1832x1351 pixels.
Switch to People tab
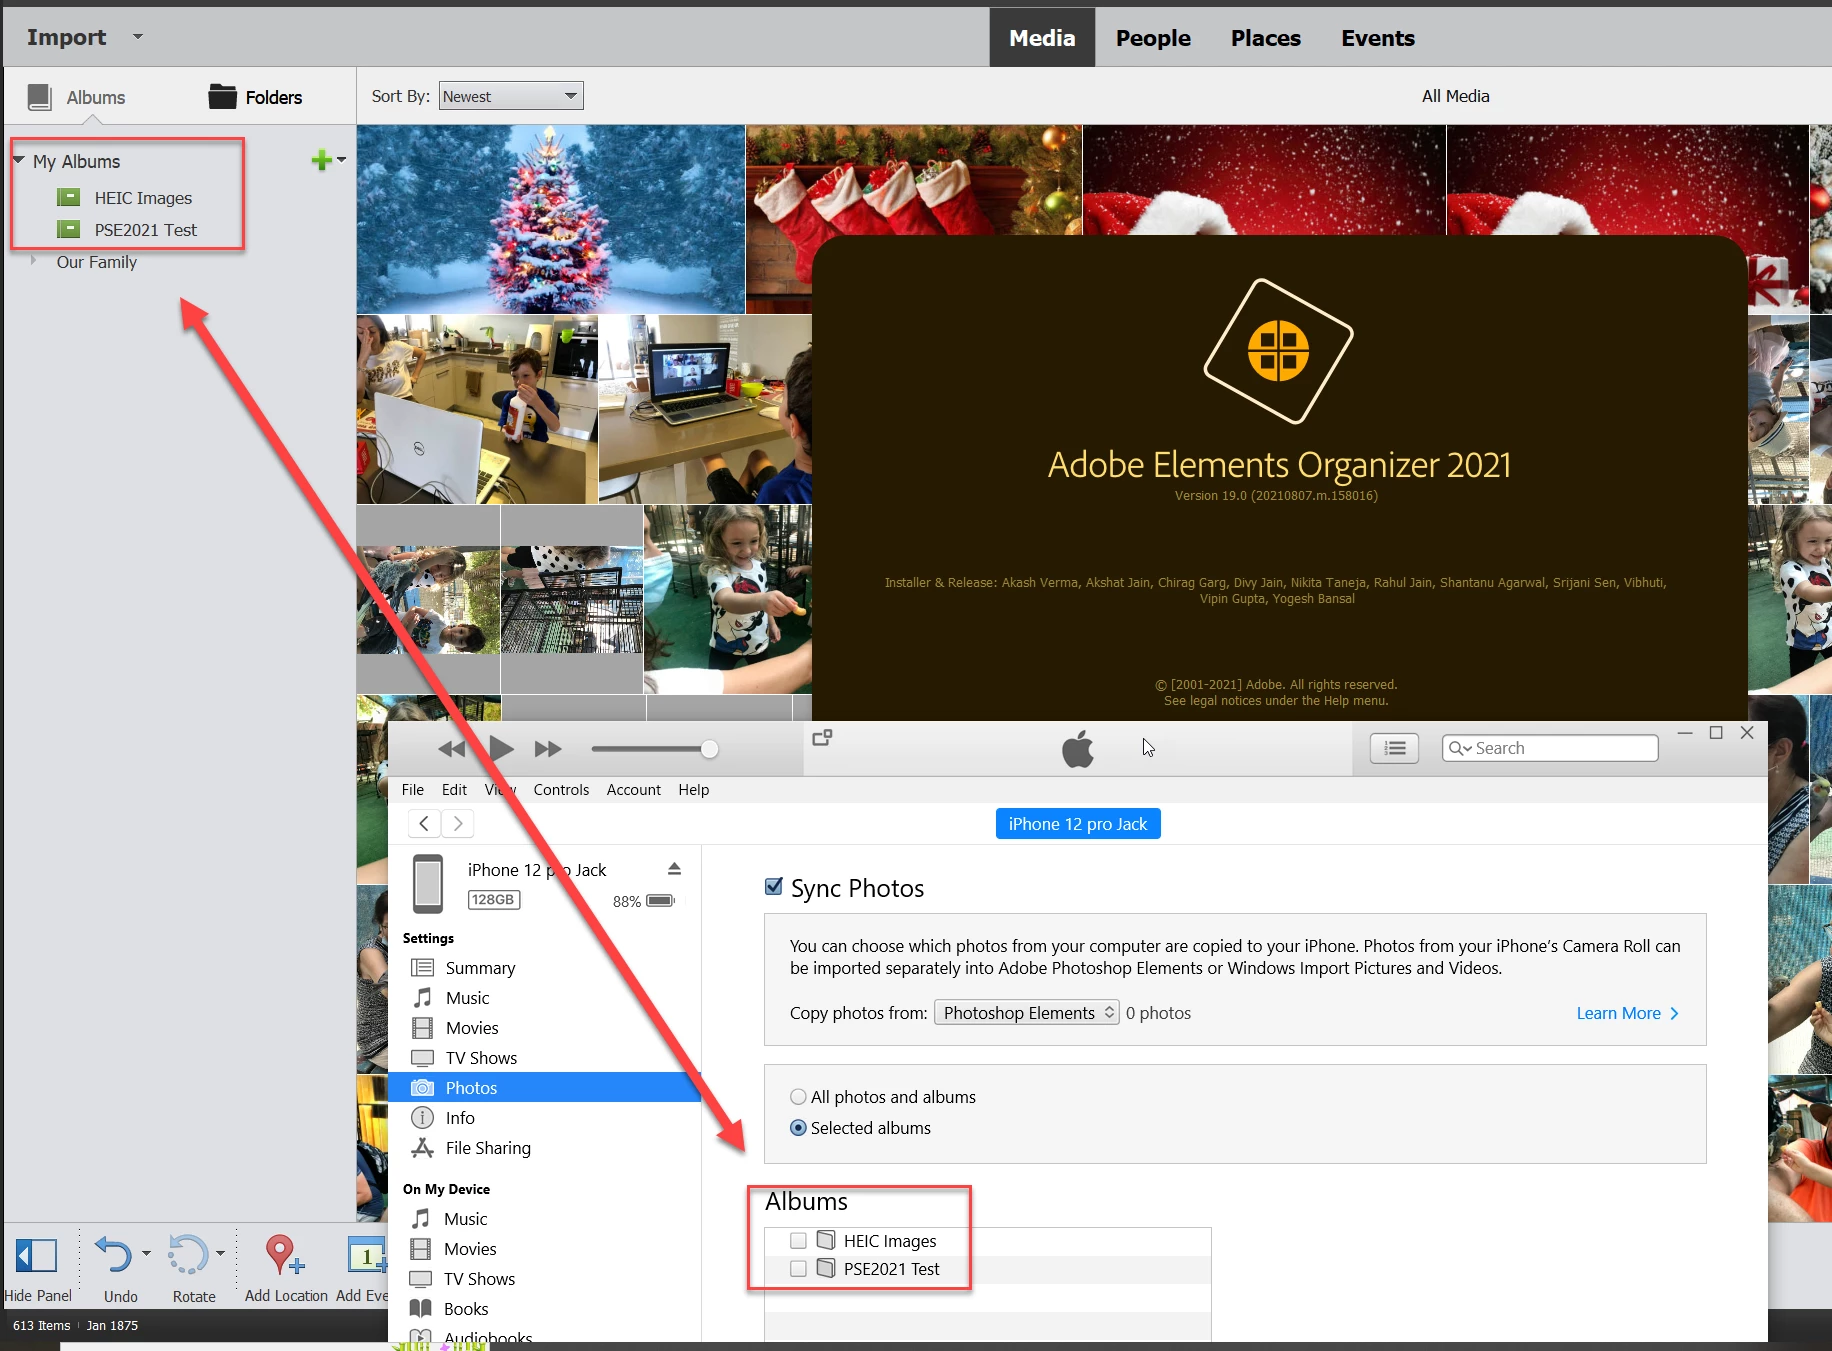[1153, 38]
